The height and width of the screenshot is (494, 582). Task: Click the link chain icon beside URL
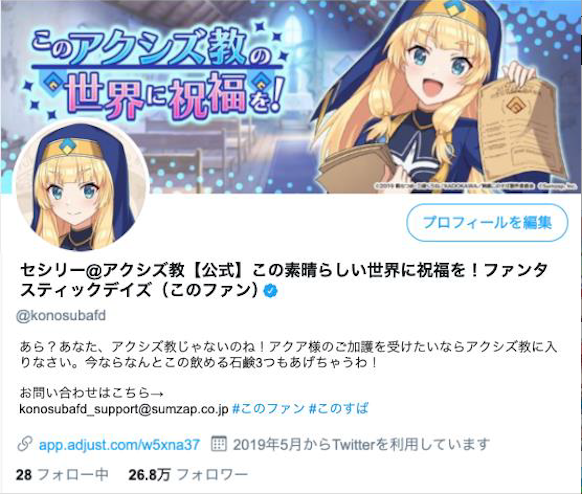[x=25, y=444]
